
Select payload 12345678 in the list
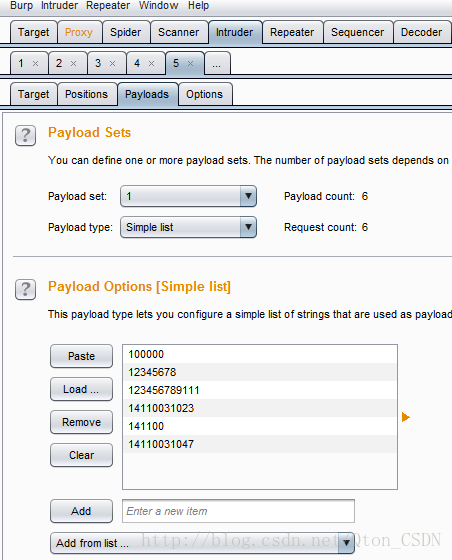260,372
